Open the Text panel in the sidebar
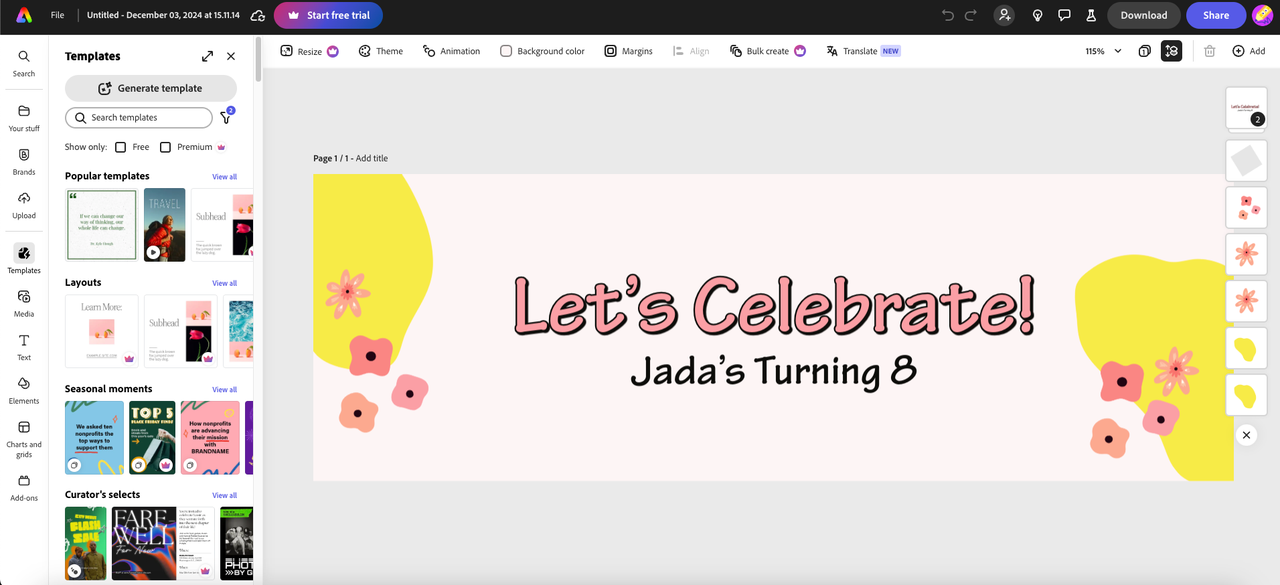Image resolution: width=1280 pixels, height=585 pixels. point(24,347)
